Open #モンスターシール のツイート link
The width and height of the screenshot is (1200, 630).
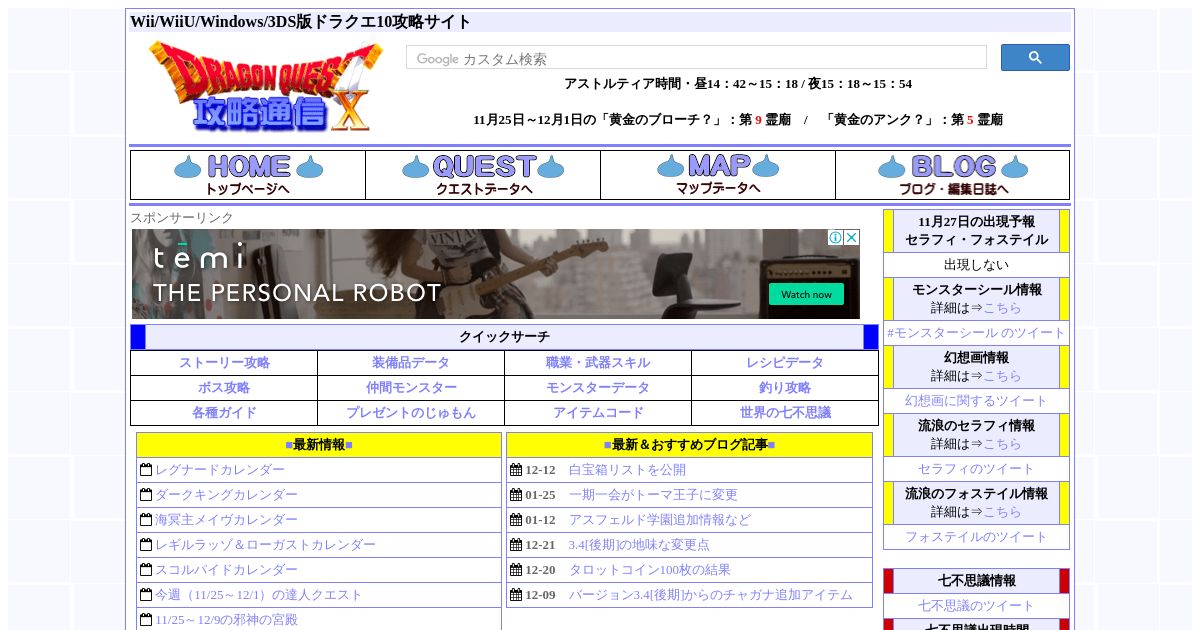click(x=976, y=333)
